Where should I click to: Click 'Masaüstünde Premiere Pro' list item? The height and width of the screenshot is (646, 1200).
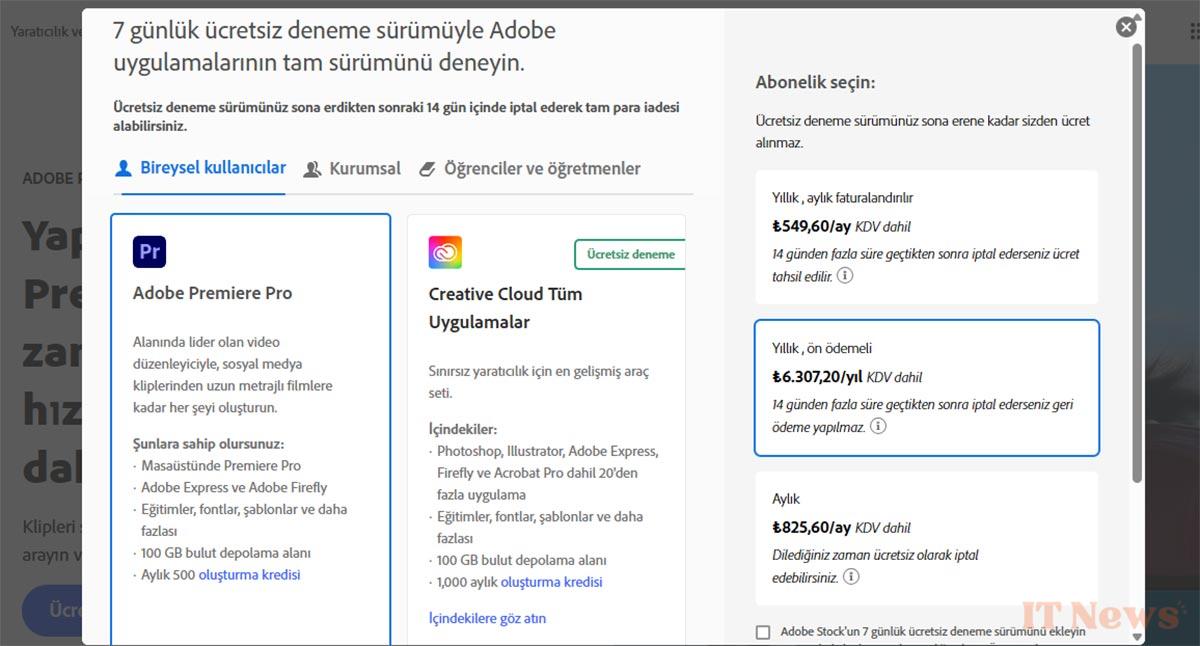(221, 466)
